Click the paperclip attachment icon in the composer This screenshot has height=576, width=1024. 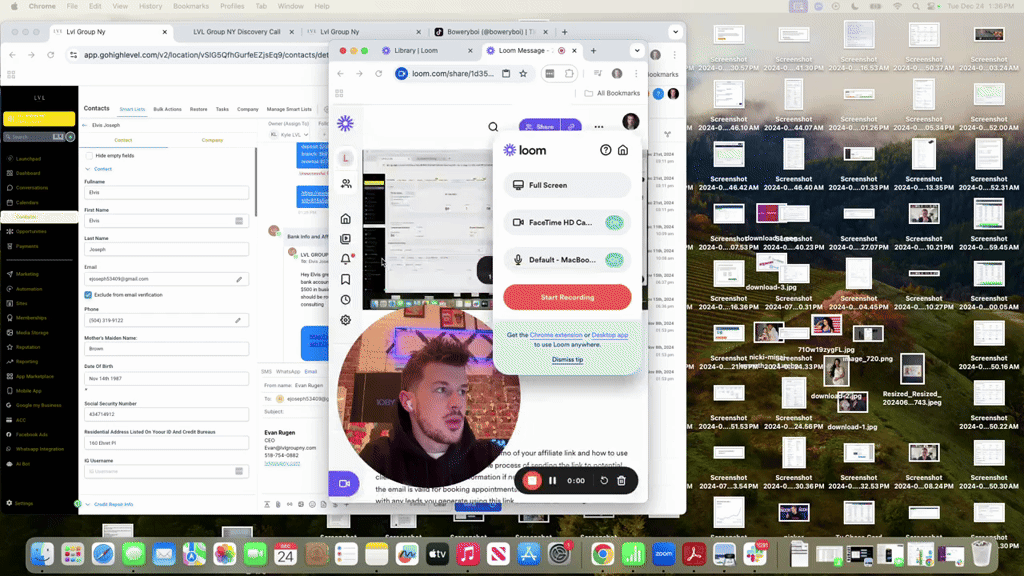pyautogui.click(x=279, y=502)
